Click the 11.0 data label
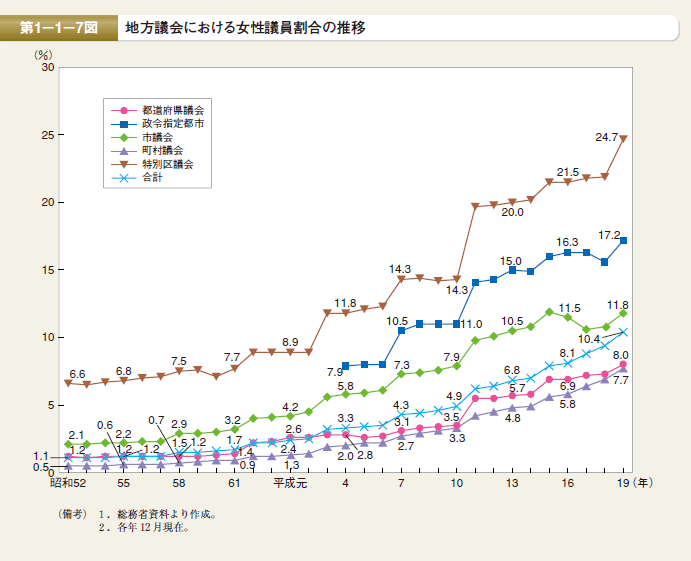 pyautogui.click(x=471, y=324)
